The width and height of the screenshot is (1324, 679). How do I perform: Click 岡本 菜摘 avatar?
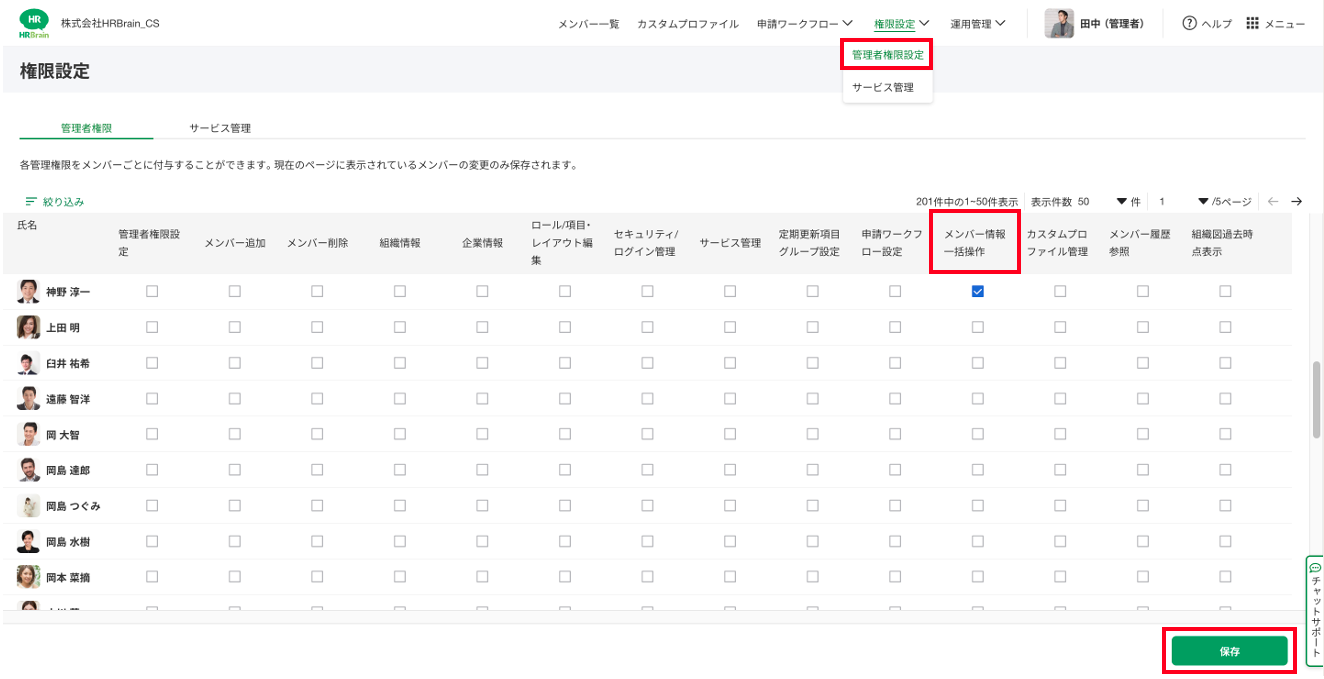[x=29, y=577]
